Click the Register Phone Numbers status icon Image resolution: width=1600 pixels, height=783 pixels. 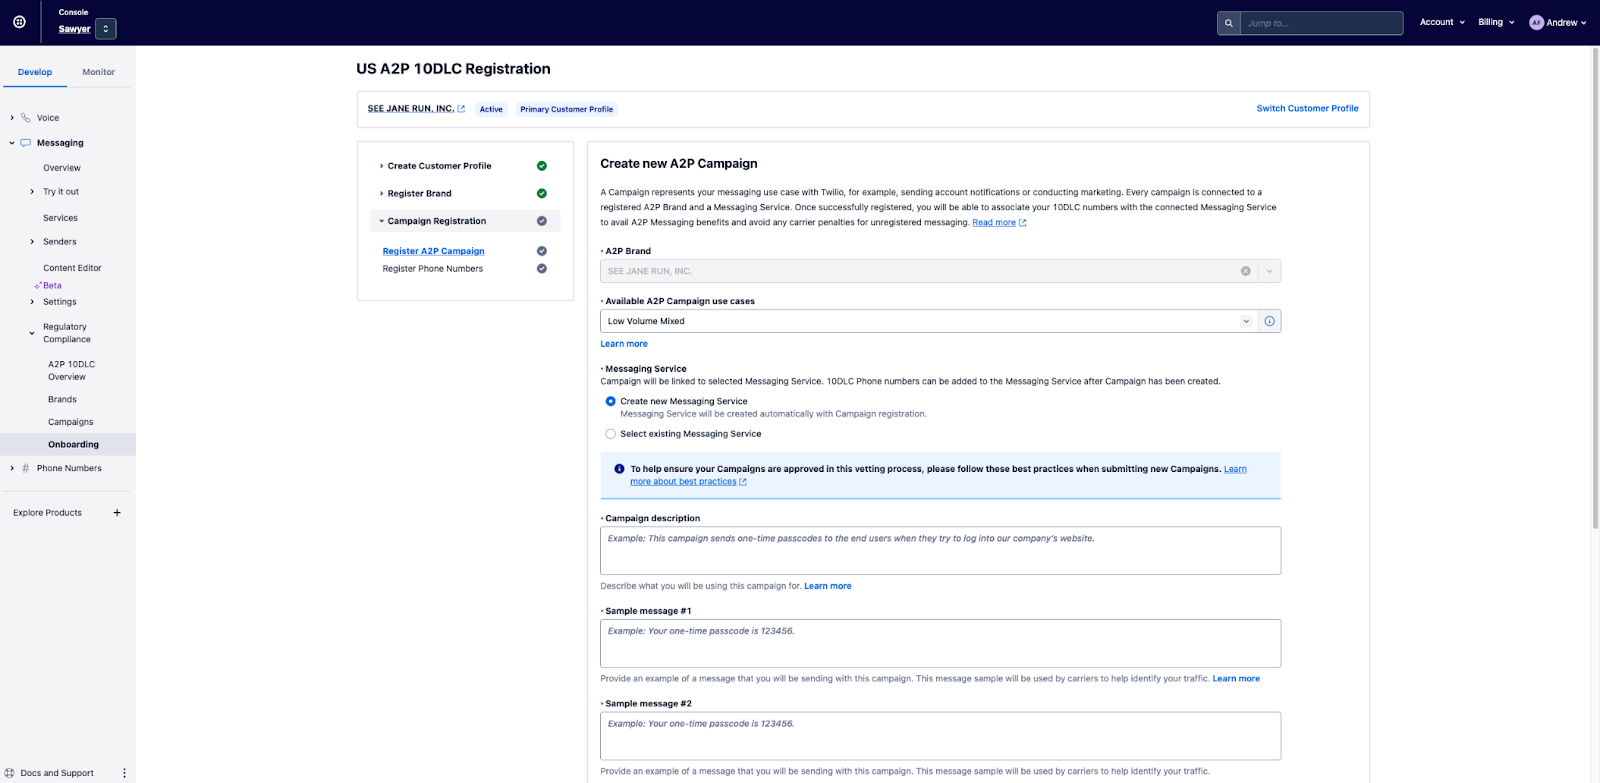pos(542,269)
